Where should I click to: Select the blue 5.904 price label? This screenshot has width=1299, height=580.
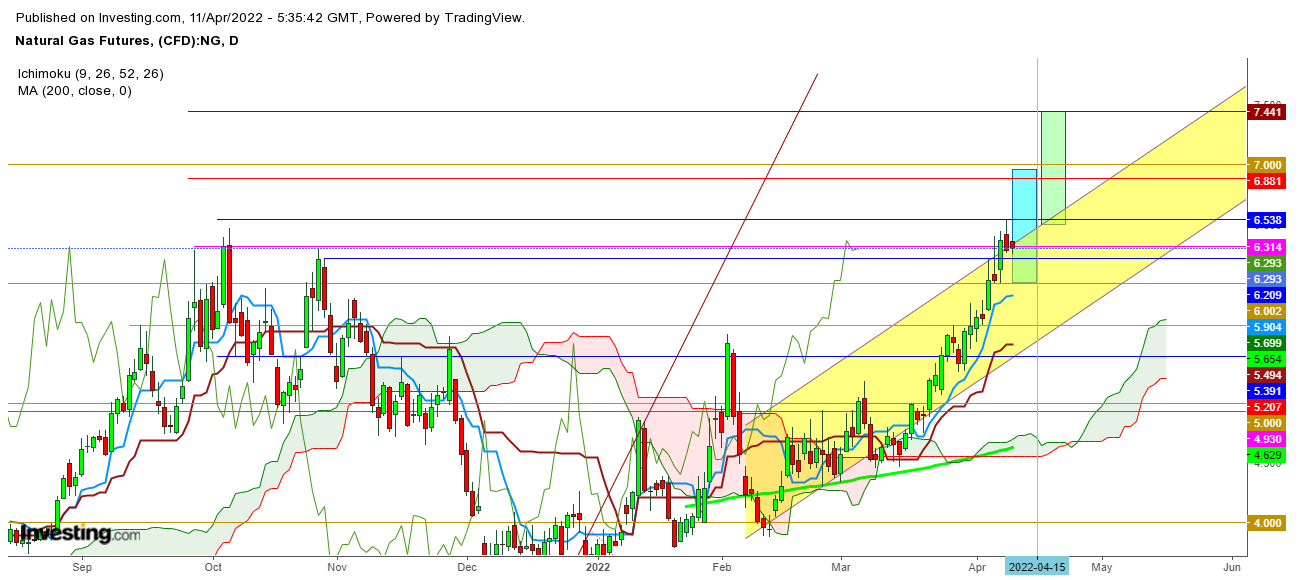(x=1267, y=327)
